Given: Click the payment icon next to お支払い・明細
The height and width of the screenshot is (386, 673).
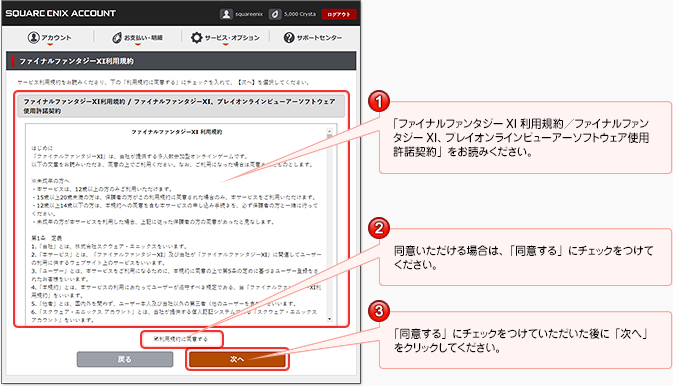Looking at the screenshot, I should (117, 38).
